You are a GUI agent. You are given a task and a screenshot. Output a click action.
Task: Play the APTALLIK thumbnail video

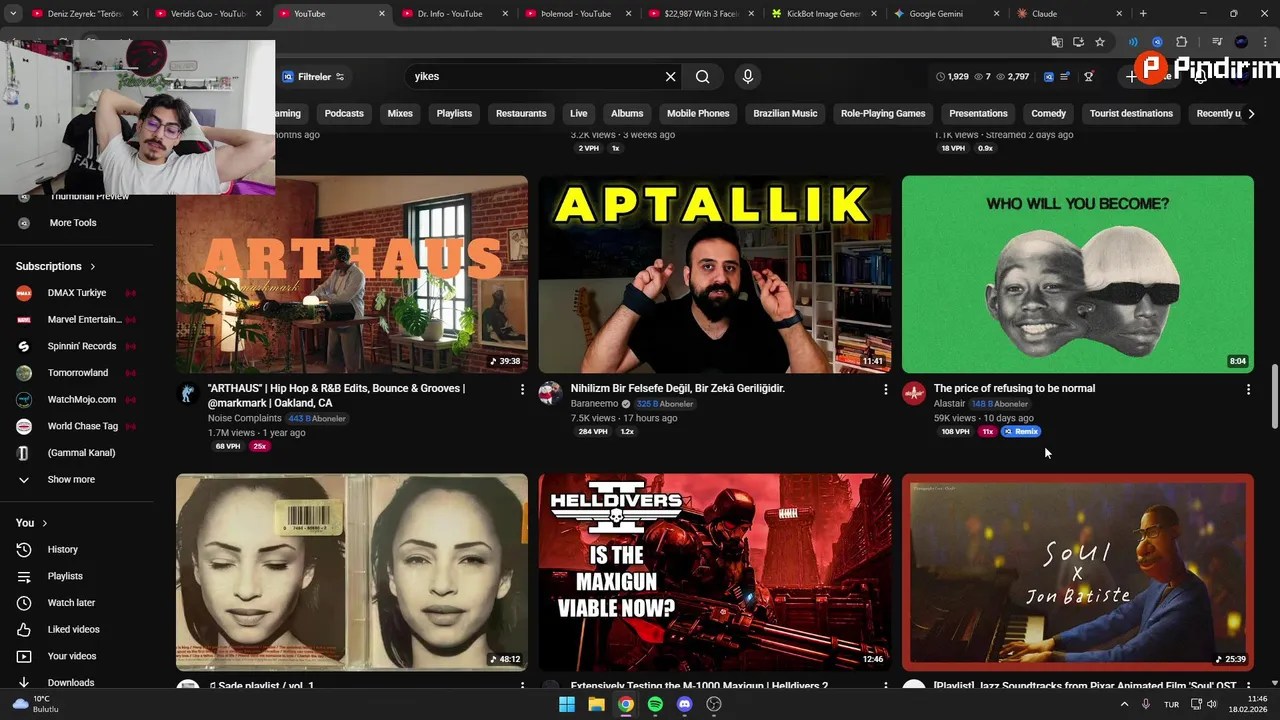(715, 275)
